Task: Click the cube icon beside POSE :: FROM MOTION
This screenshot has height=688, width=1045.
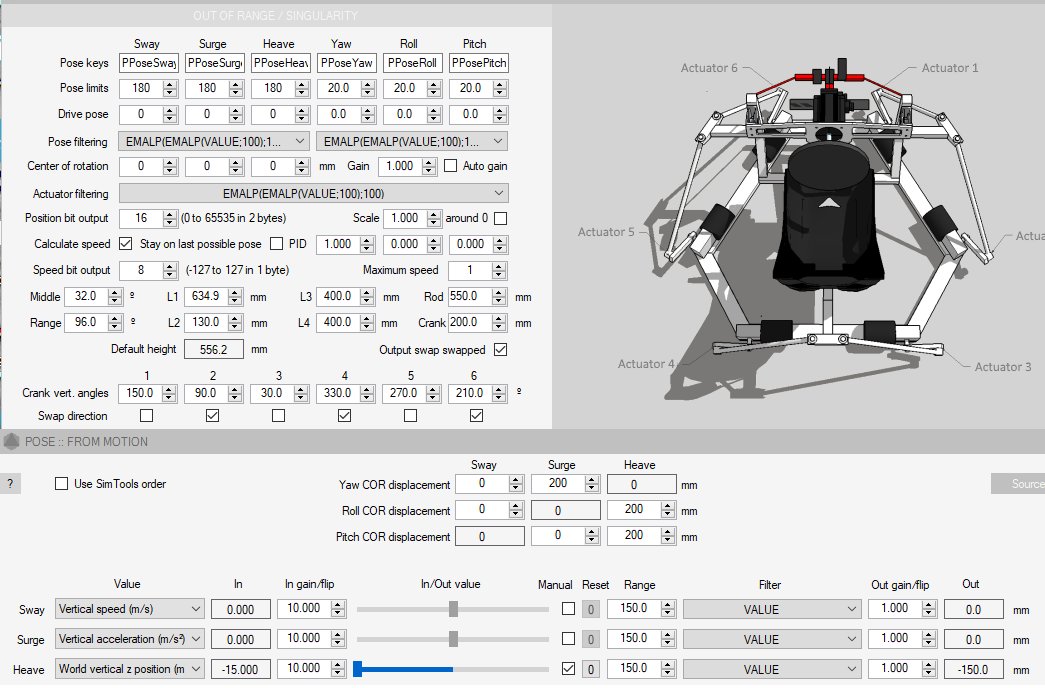Action: [x=10, y=441]
